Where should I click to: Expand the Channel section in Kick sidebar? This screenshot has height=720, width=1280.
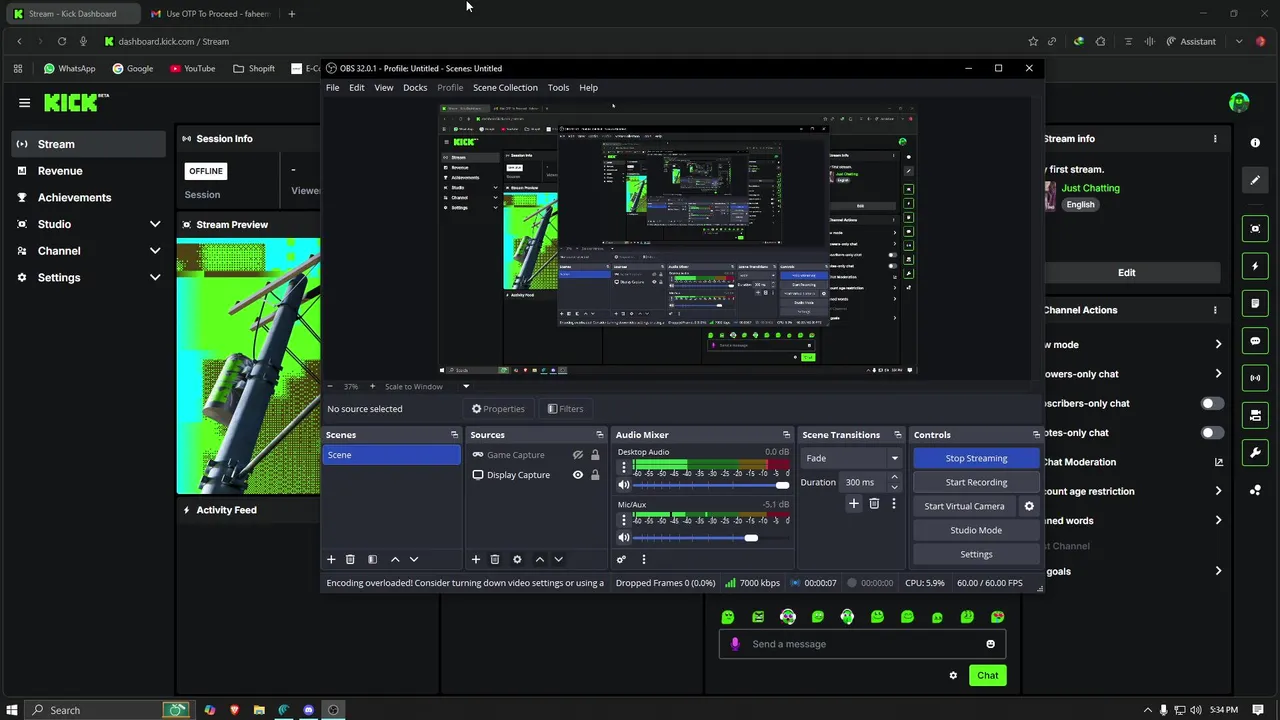point(155,251)
